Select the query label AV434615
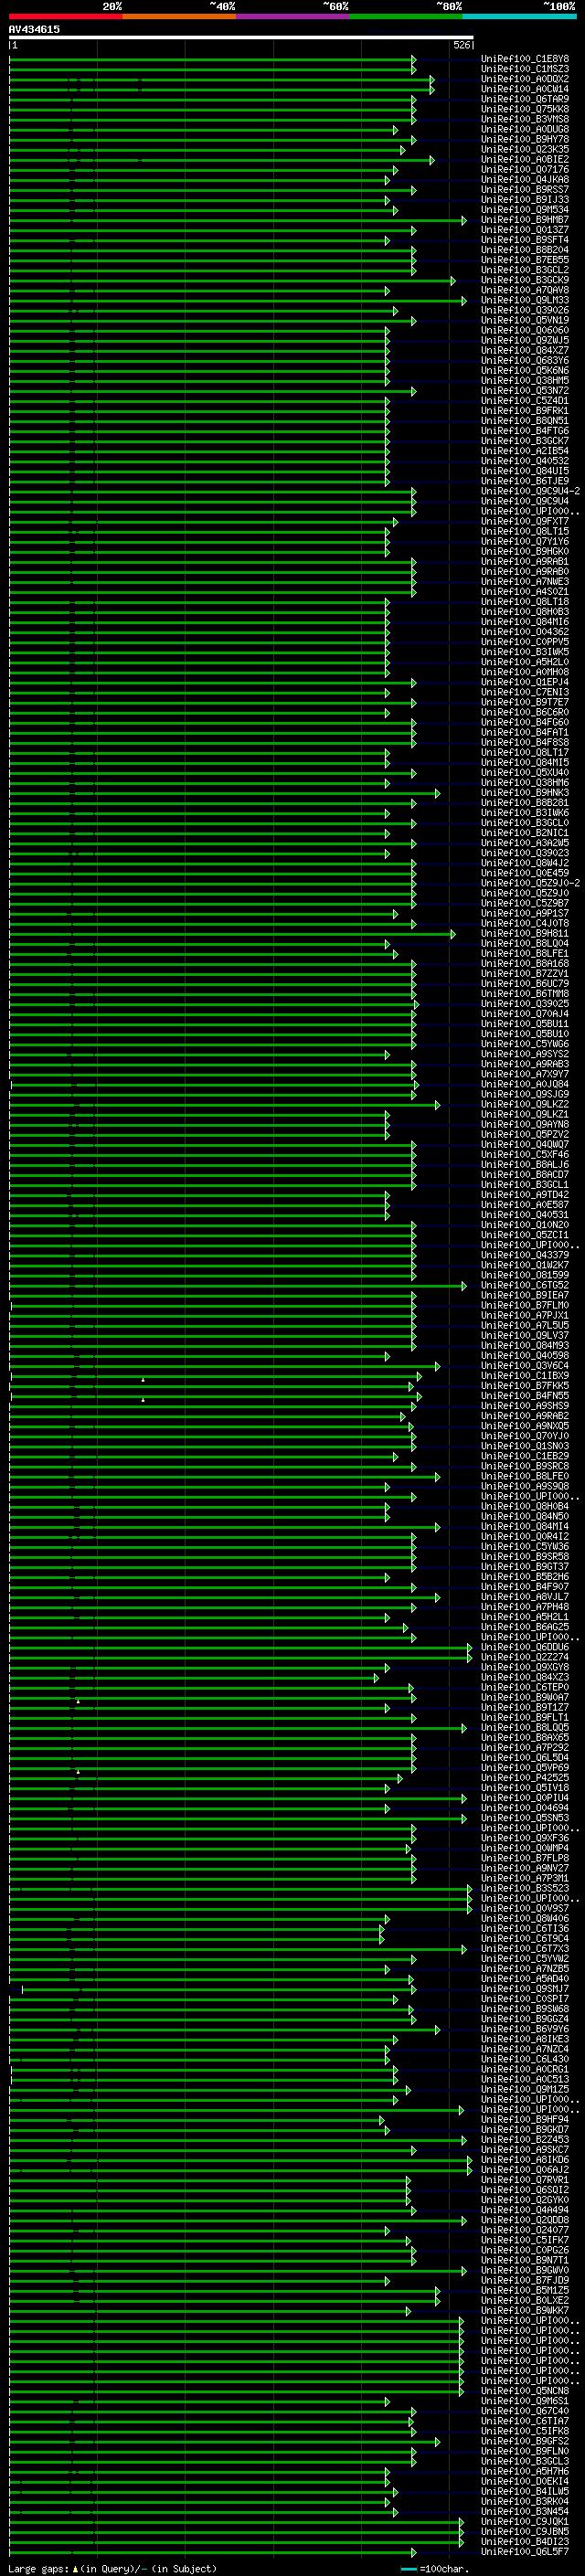Screen dimensions: 585x2576 34,29
